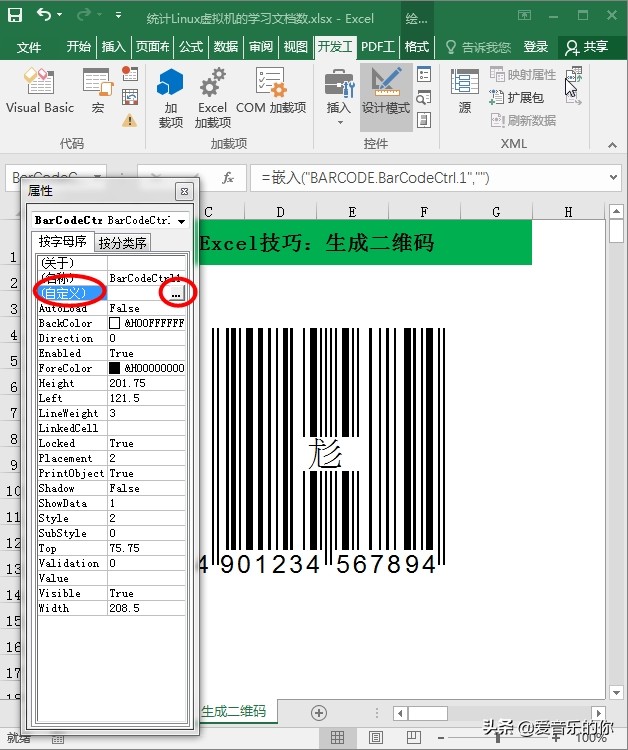Screen dimensions: 628x750
Task: Switch to the 视图 ribbon tab
Action: click(x=296, y=46)
